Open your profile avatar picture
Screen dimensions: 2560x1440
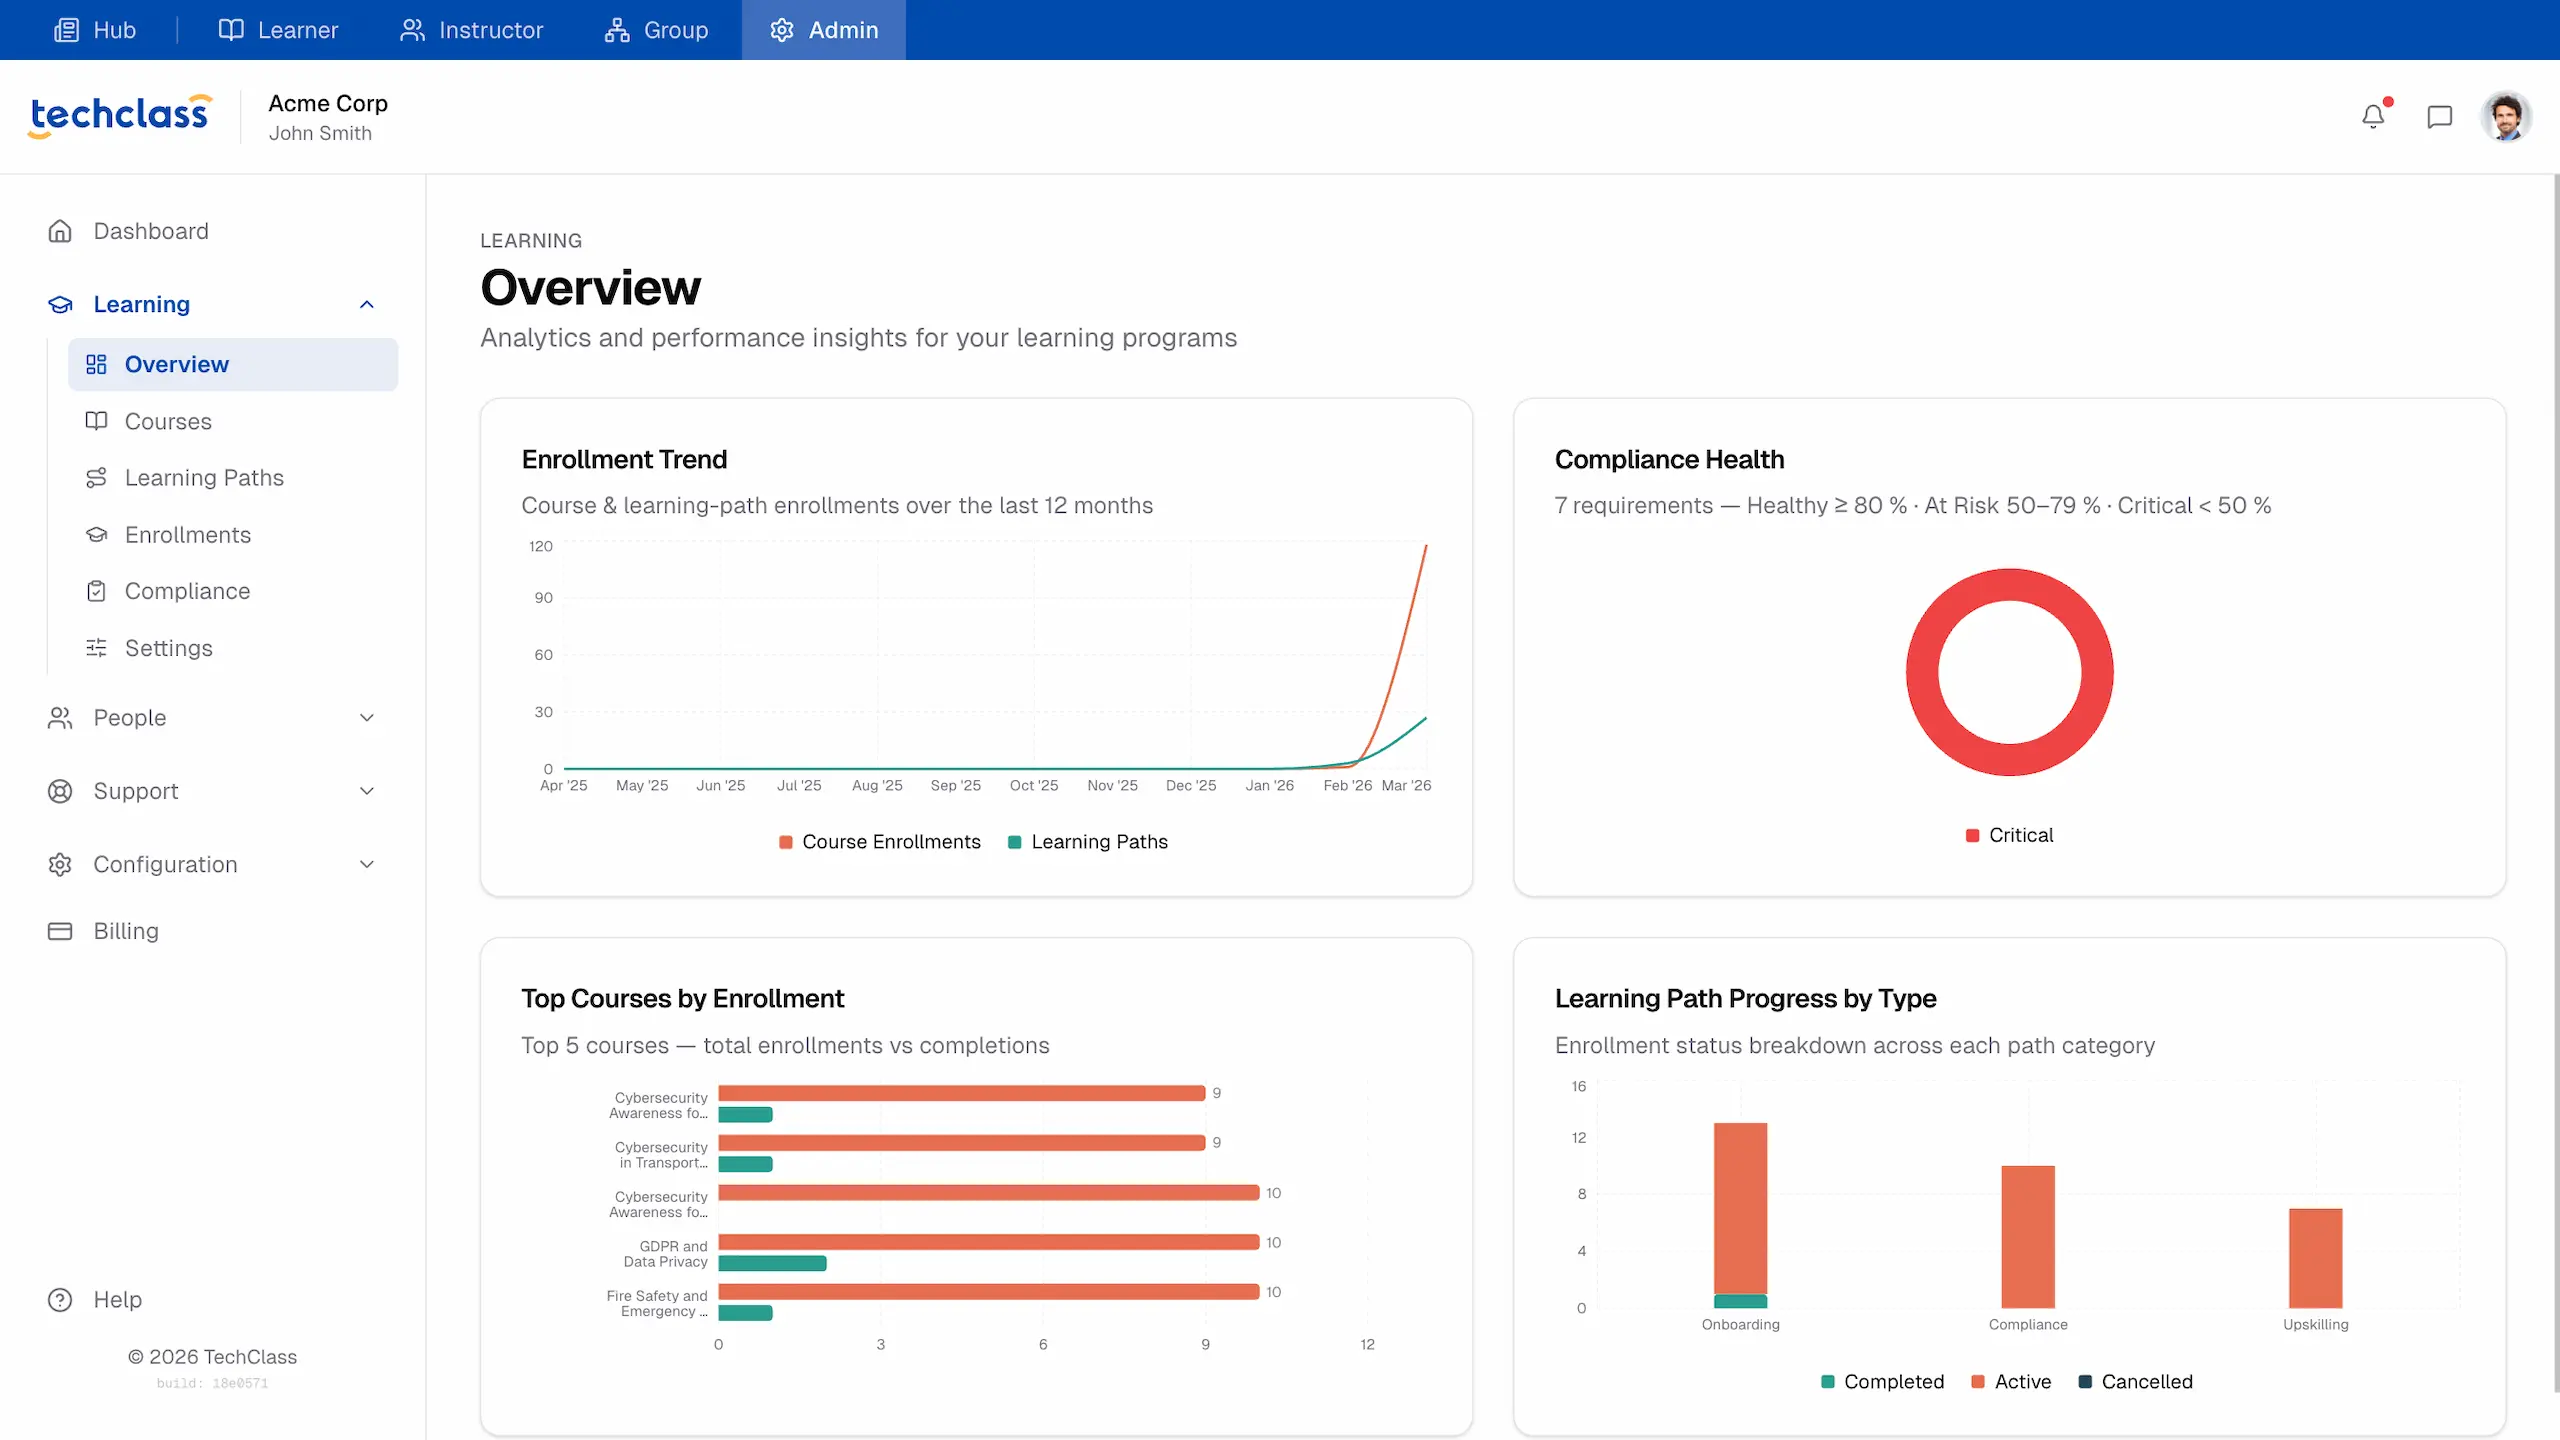tap(2506, 115)
